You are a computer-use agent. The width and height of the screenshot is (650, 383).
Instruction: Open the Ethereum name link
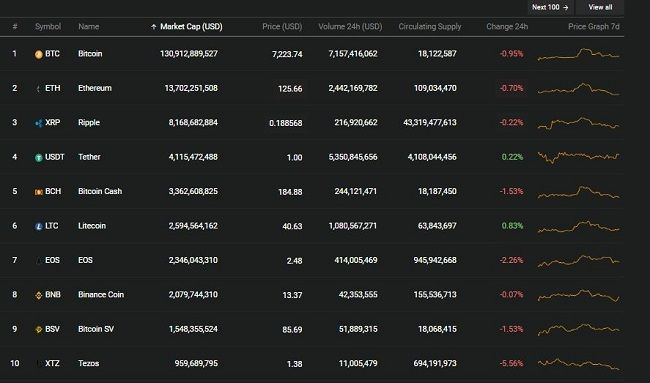pos(95,88)
